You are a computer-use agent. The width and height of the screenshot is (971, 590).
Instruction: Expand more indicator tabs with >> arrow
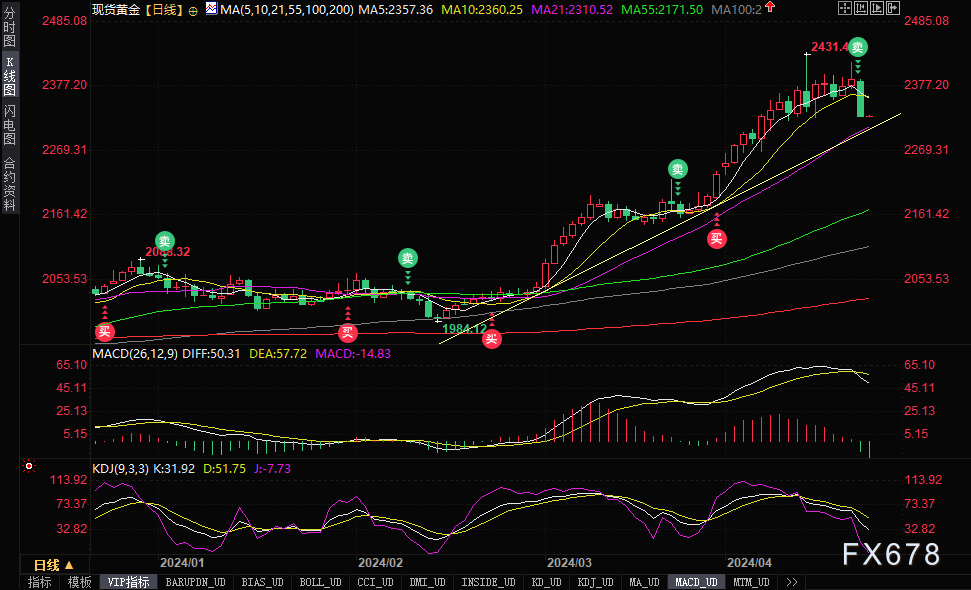click(x=791, y=582)
